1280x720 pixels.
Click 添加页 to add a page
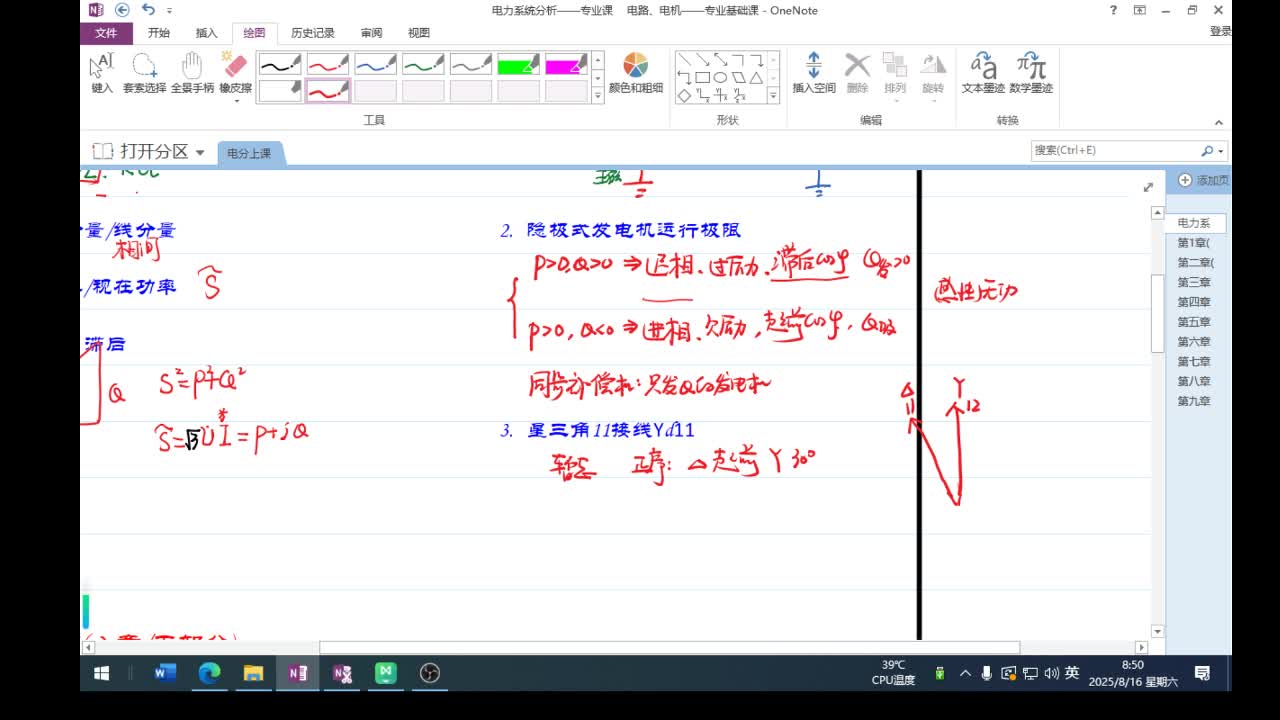coord(1203,180)
